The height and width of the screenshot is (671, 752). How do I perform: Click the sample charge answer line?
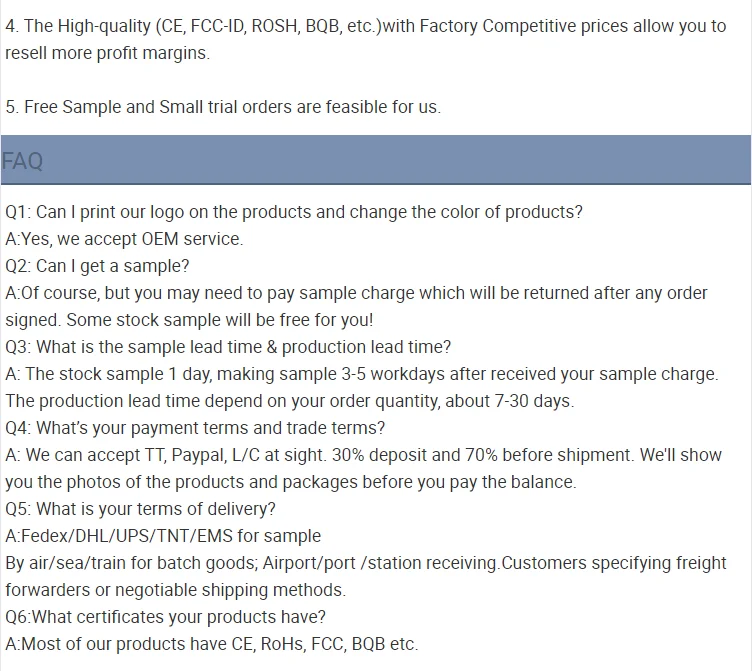(x=356, y=293)
